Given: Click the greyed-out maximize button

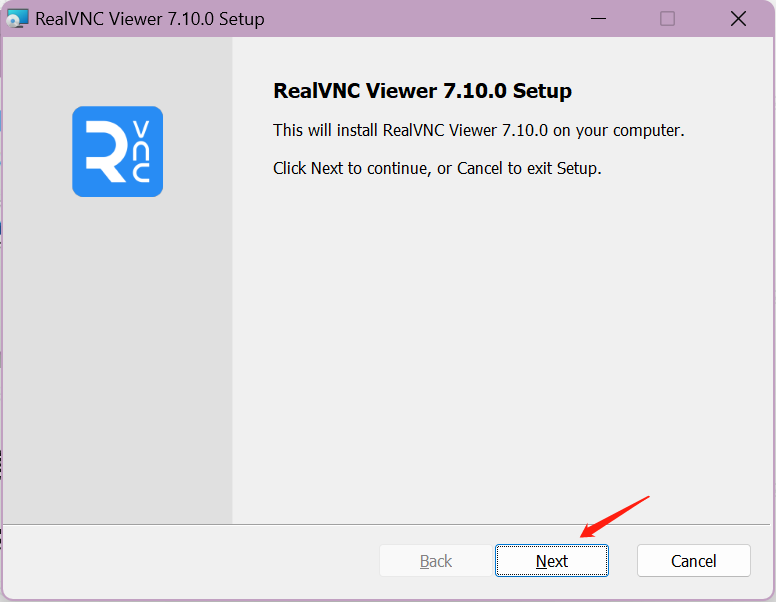Looking at the screenshot, I should (668, 19).
